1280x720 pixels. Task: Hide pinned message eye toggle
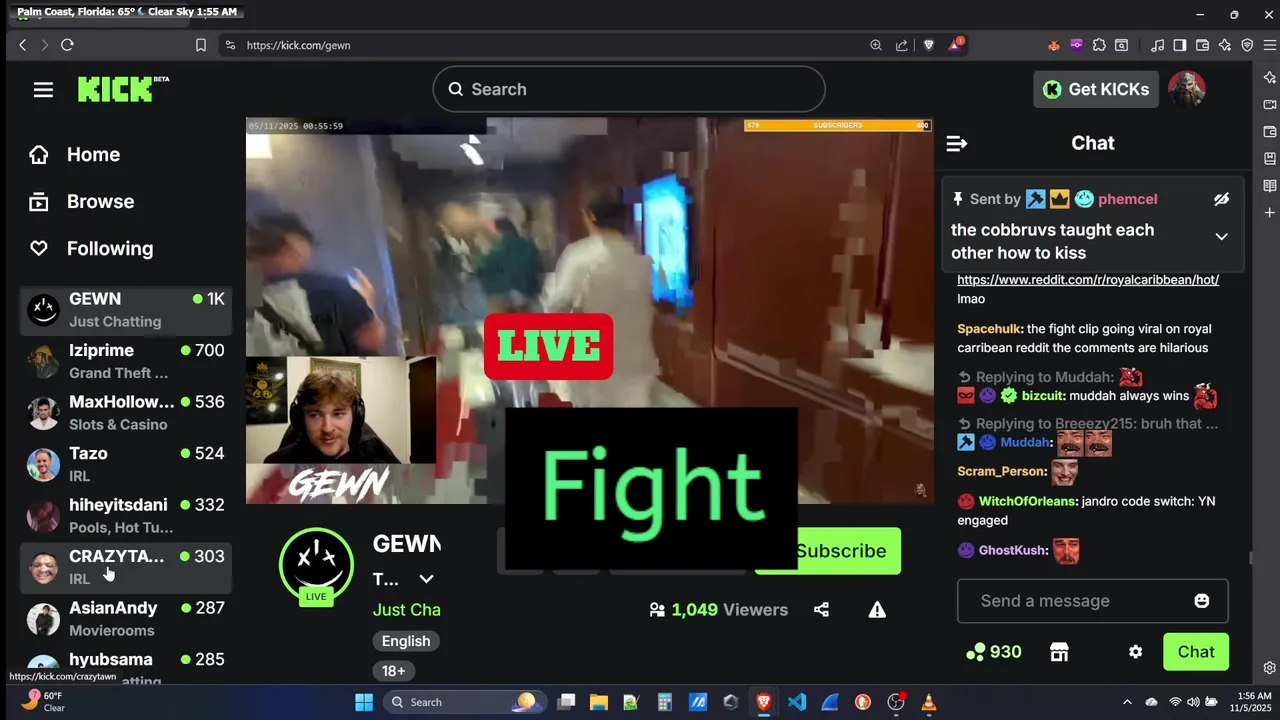1221,199
